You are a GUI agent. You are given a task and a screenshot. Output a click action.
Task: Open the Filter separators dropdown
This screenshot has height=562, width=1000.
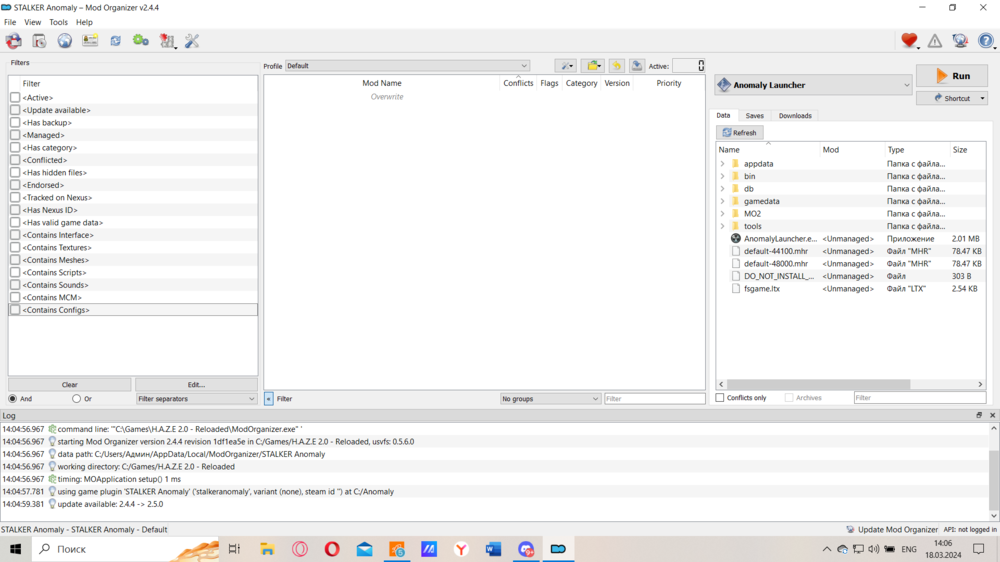[196, 399]
